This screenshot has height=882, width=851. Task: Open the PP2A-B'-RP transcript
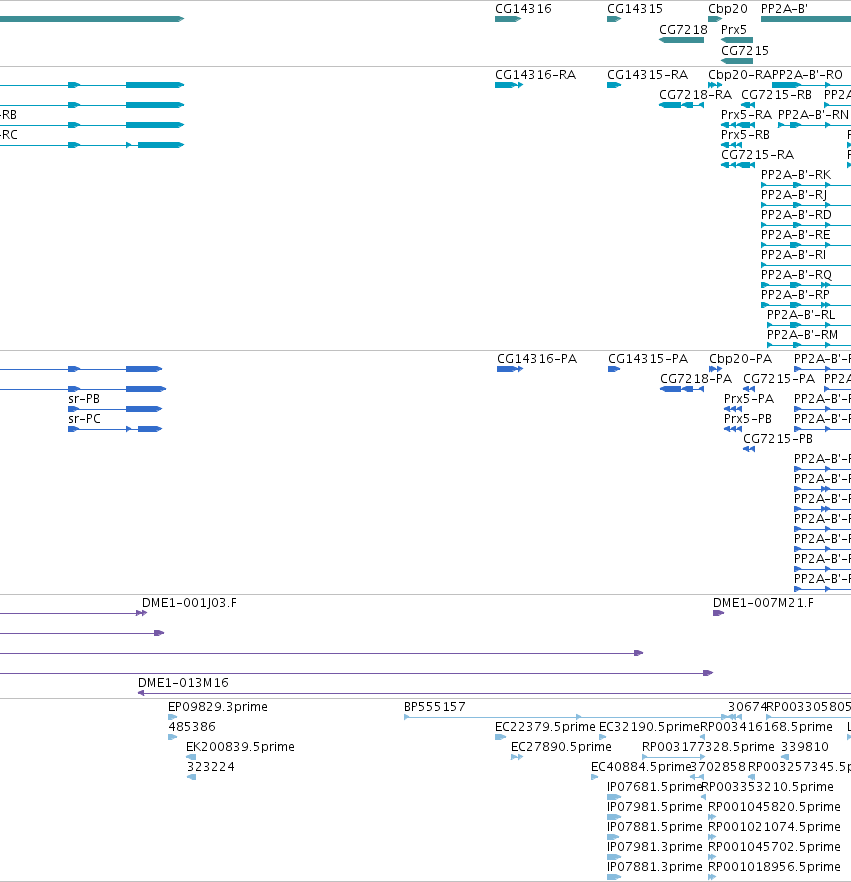(x=805, y=305)
